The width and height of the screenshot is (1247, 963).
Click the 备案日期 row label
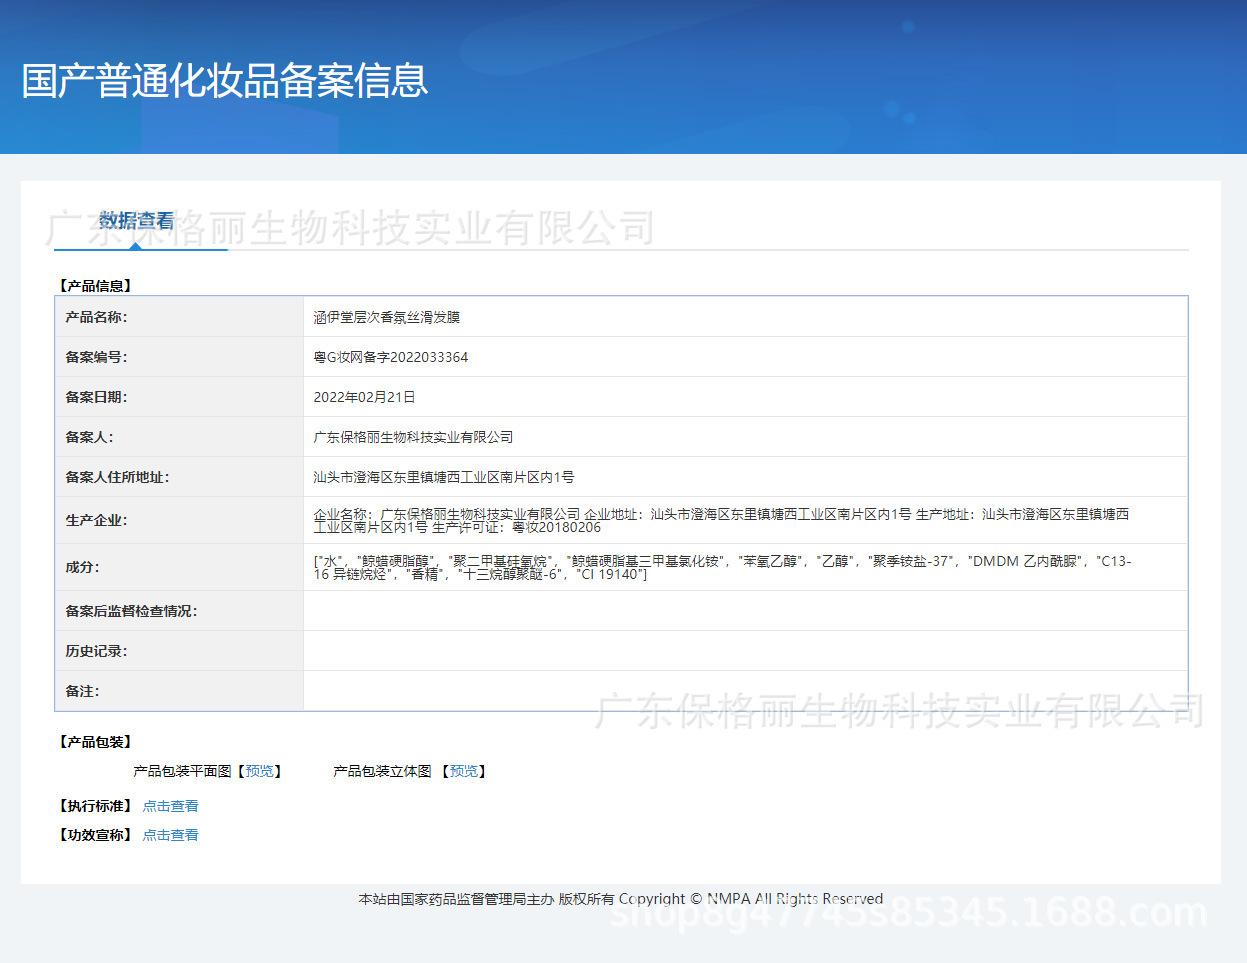click(96, 397)
